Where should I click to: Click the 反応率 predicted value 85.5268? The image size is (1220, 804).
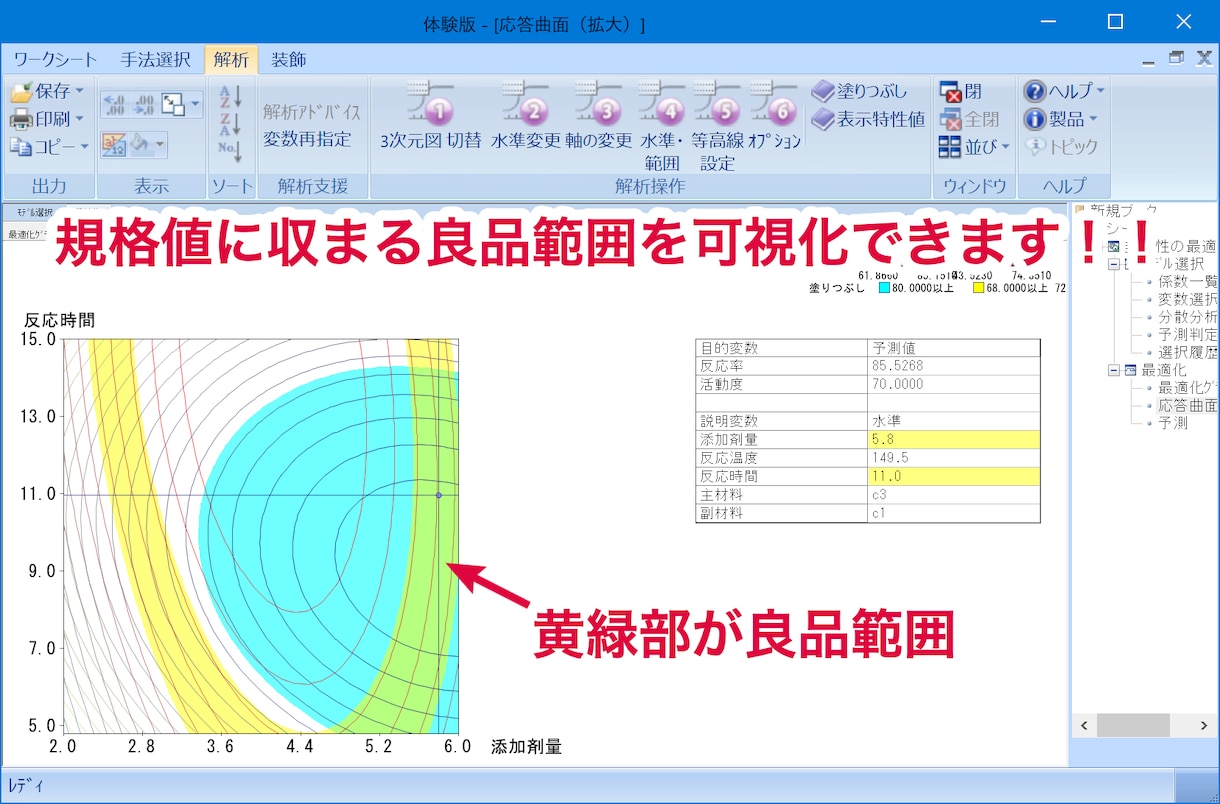pos(953,366)
